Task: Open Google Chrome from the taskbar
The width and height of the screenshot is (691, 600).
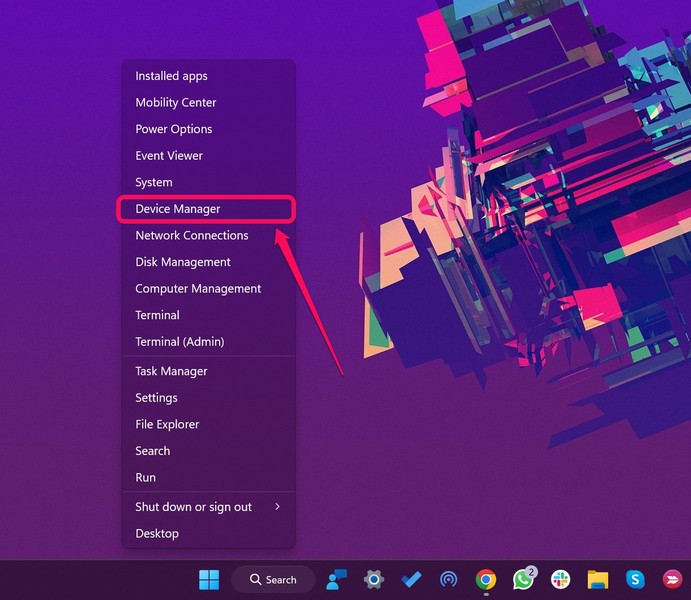Action: [486, 579]
